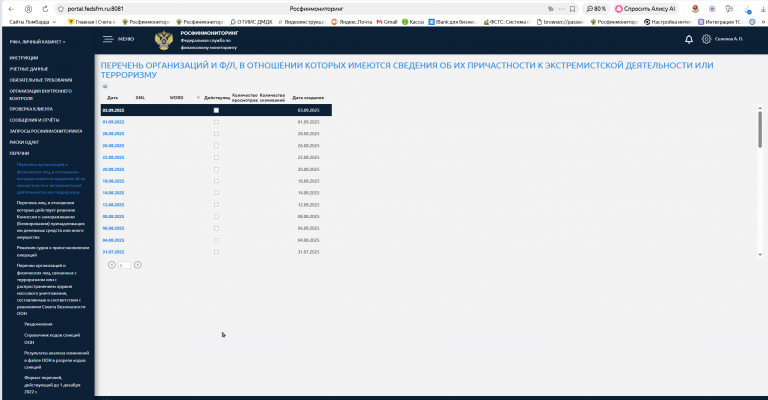Click small blue icon above the table

(x=105, y=86)
